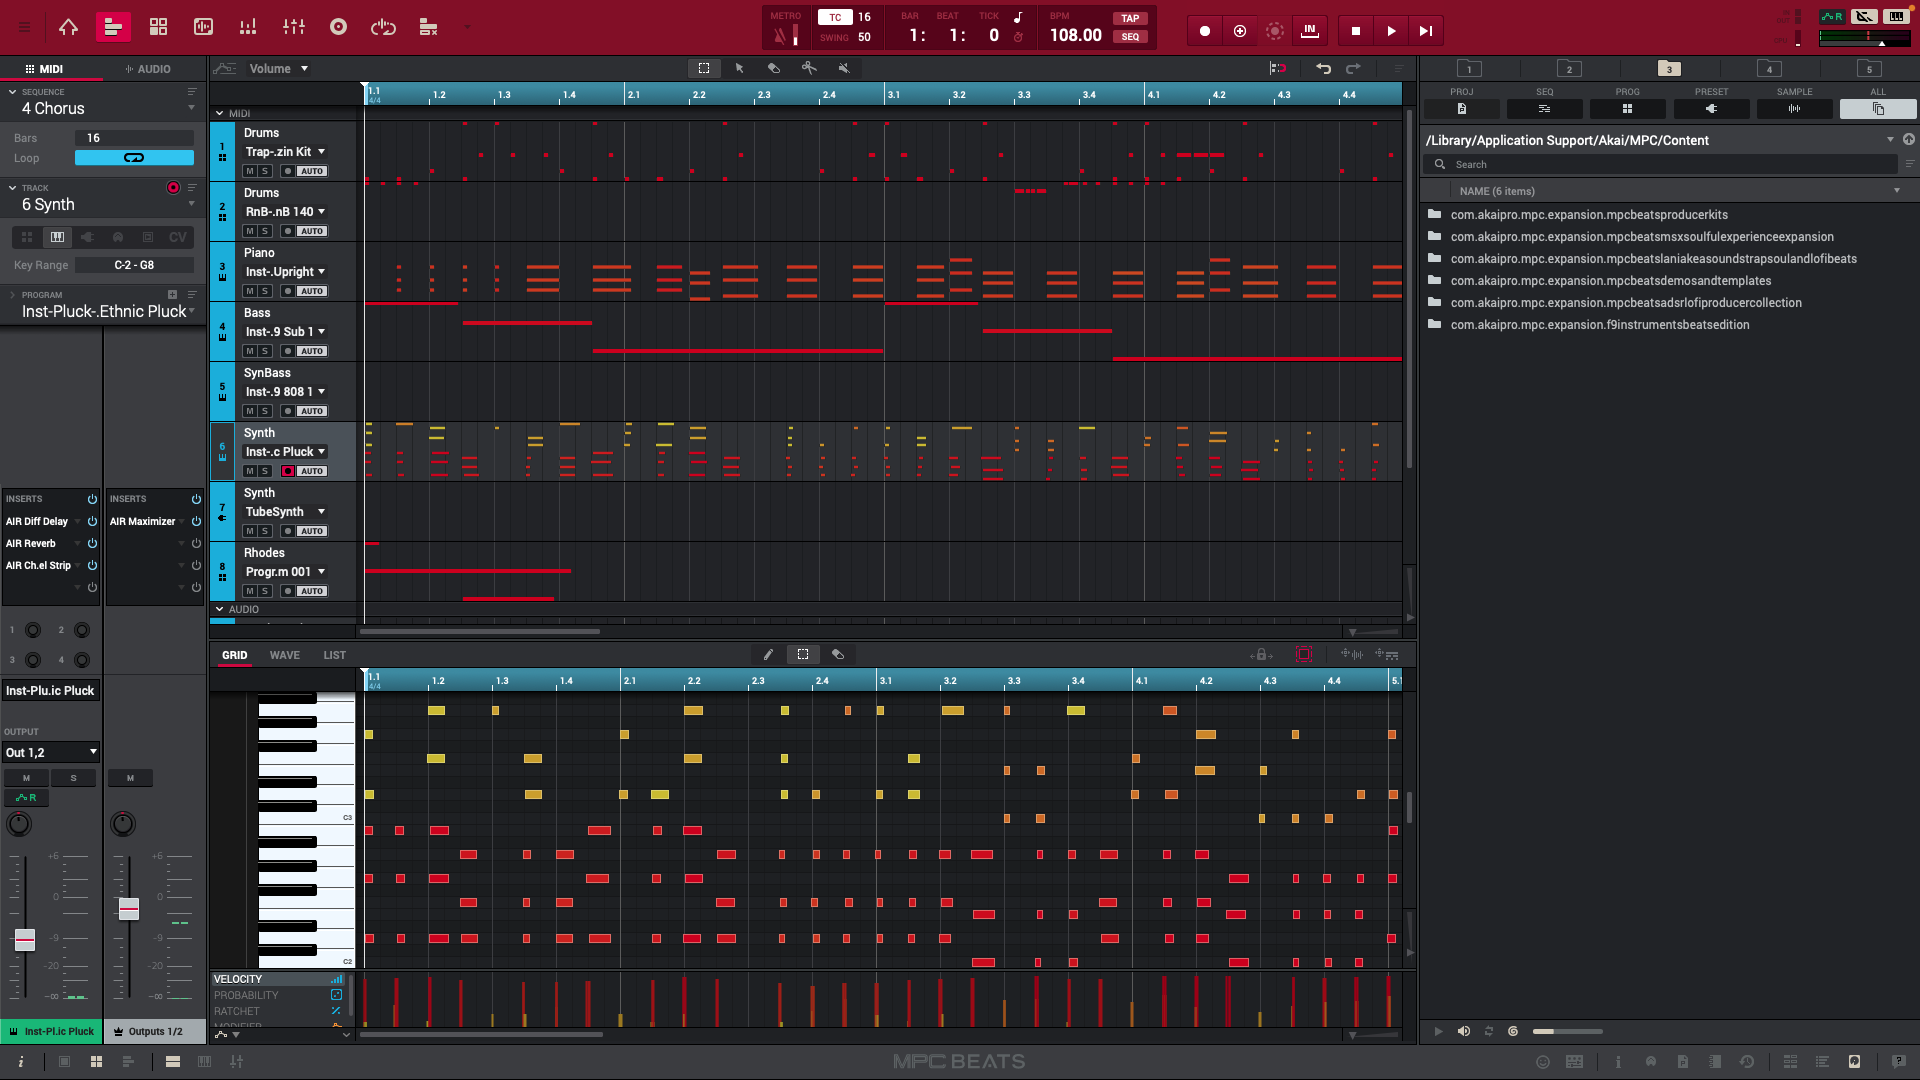Select the eraser tool in arrangement toolbar
Image resolution: width=1920 pixels, height=1080 pixels.
(774, 68)
